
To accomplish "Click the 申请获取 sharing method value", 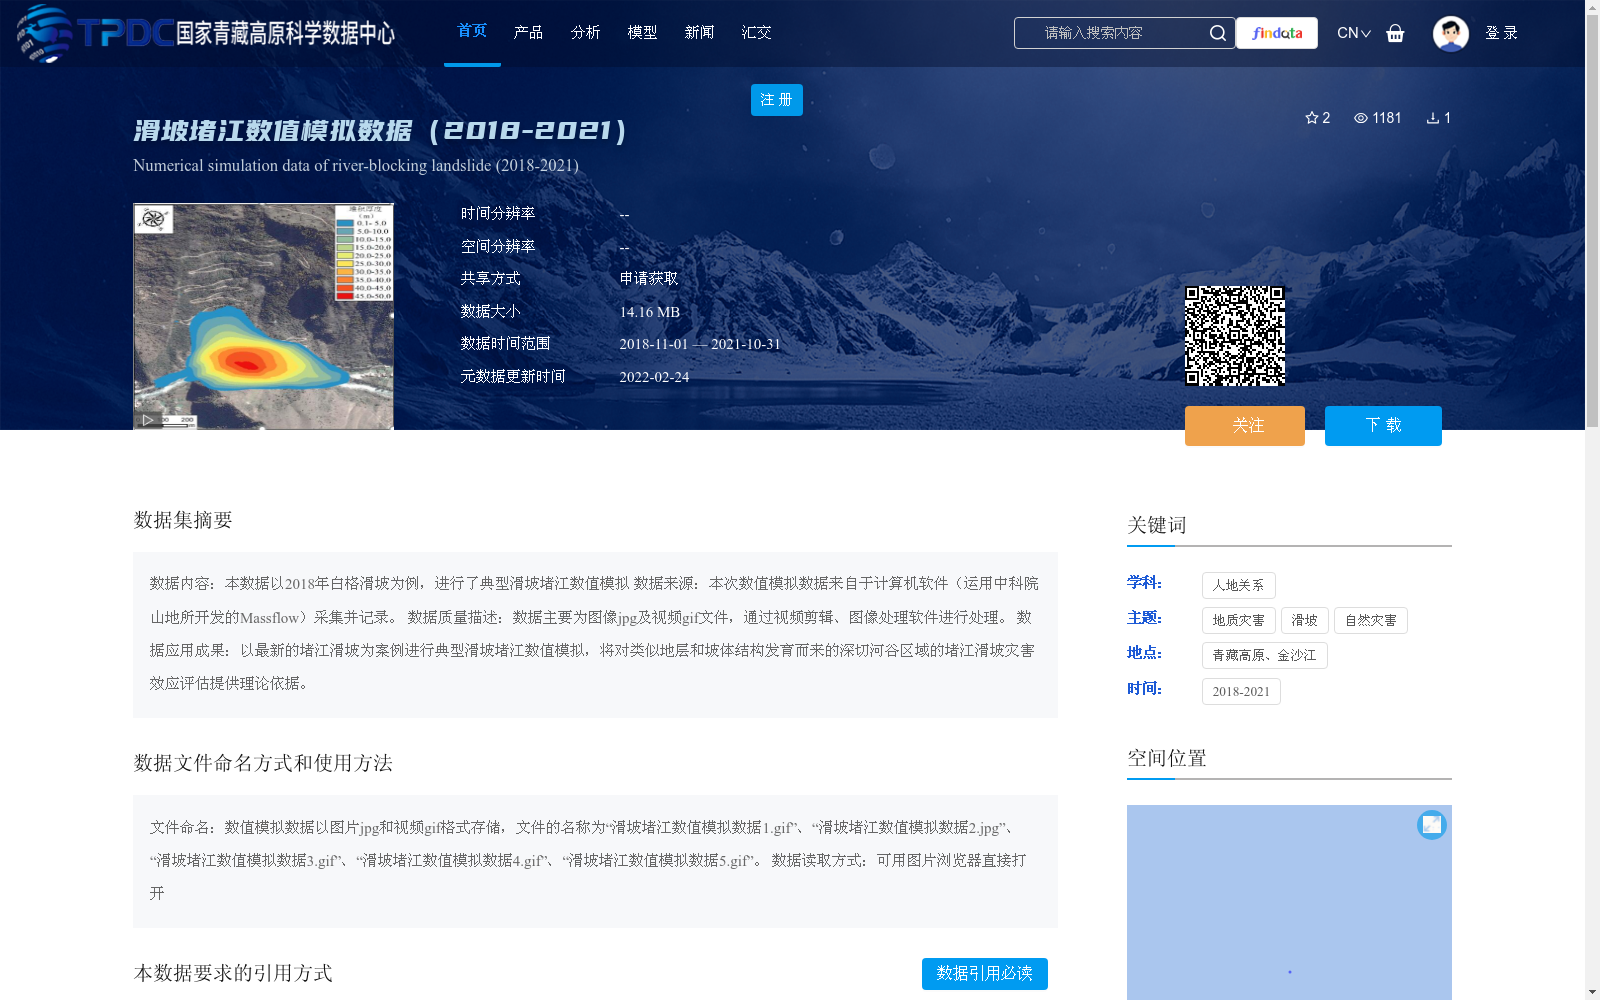I will (649, 279).
